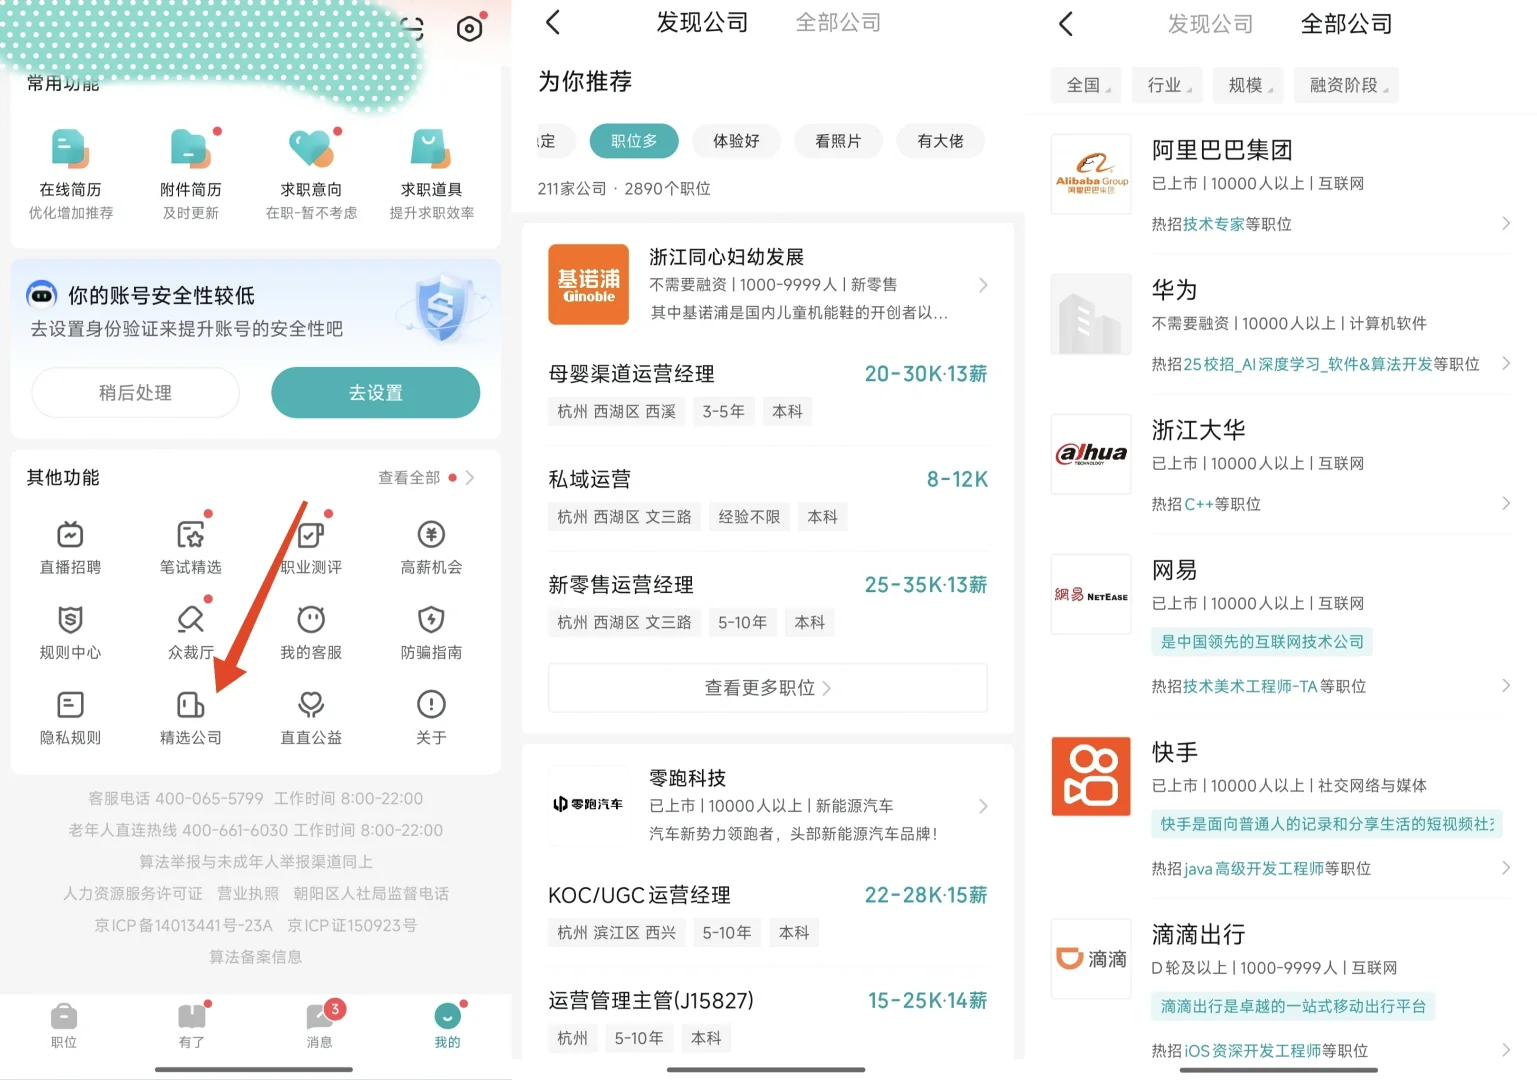Screen dimensions: 1537x1080
Task: Expand 全国 region dropdown
Action: (1087, 85)
